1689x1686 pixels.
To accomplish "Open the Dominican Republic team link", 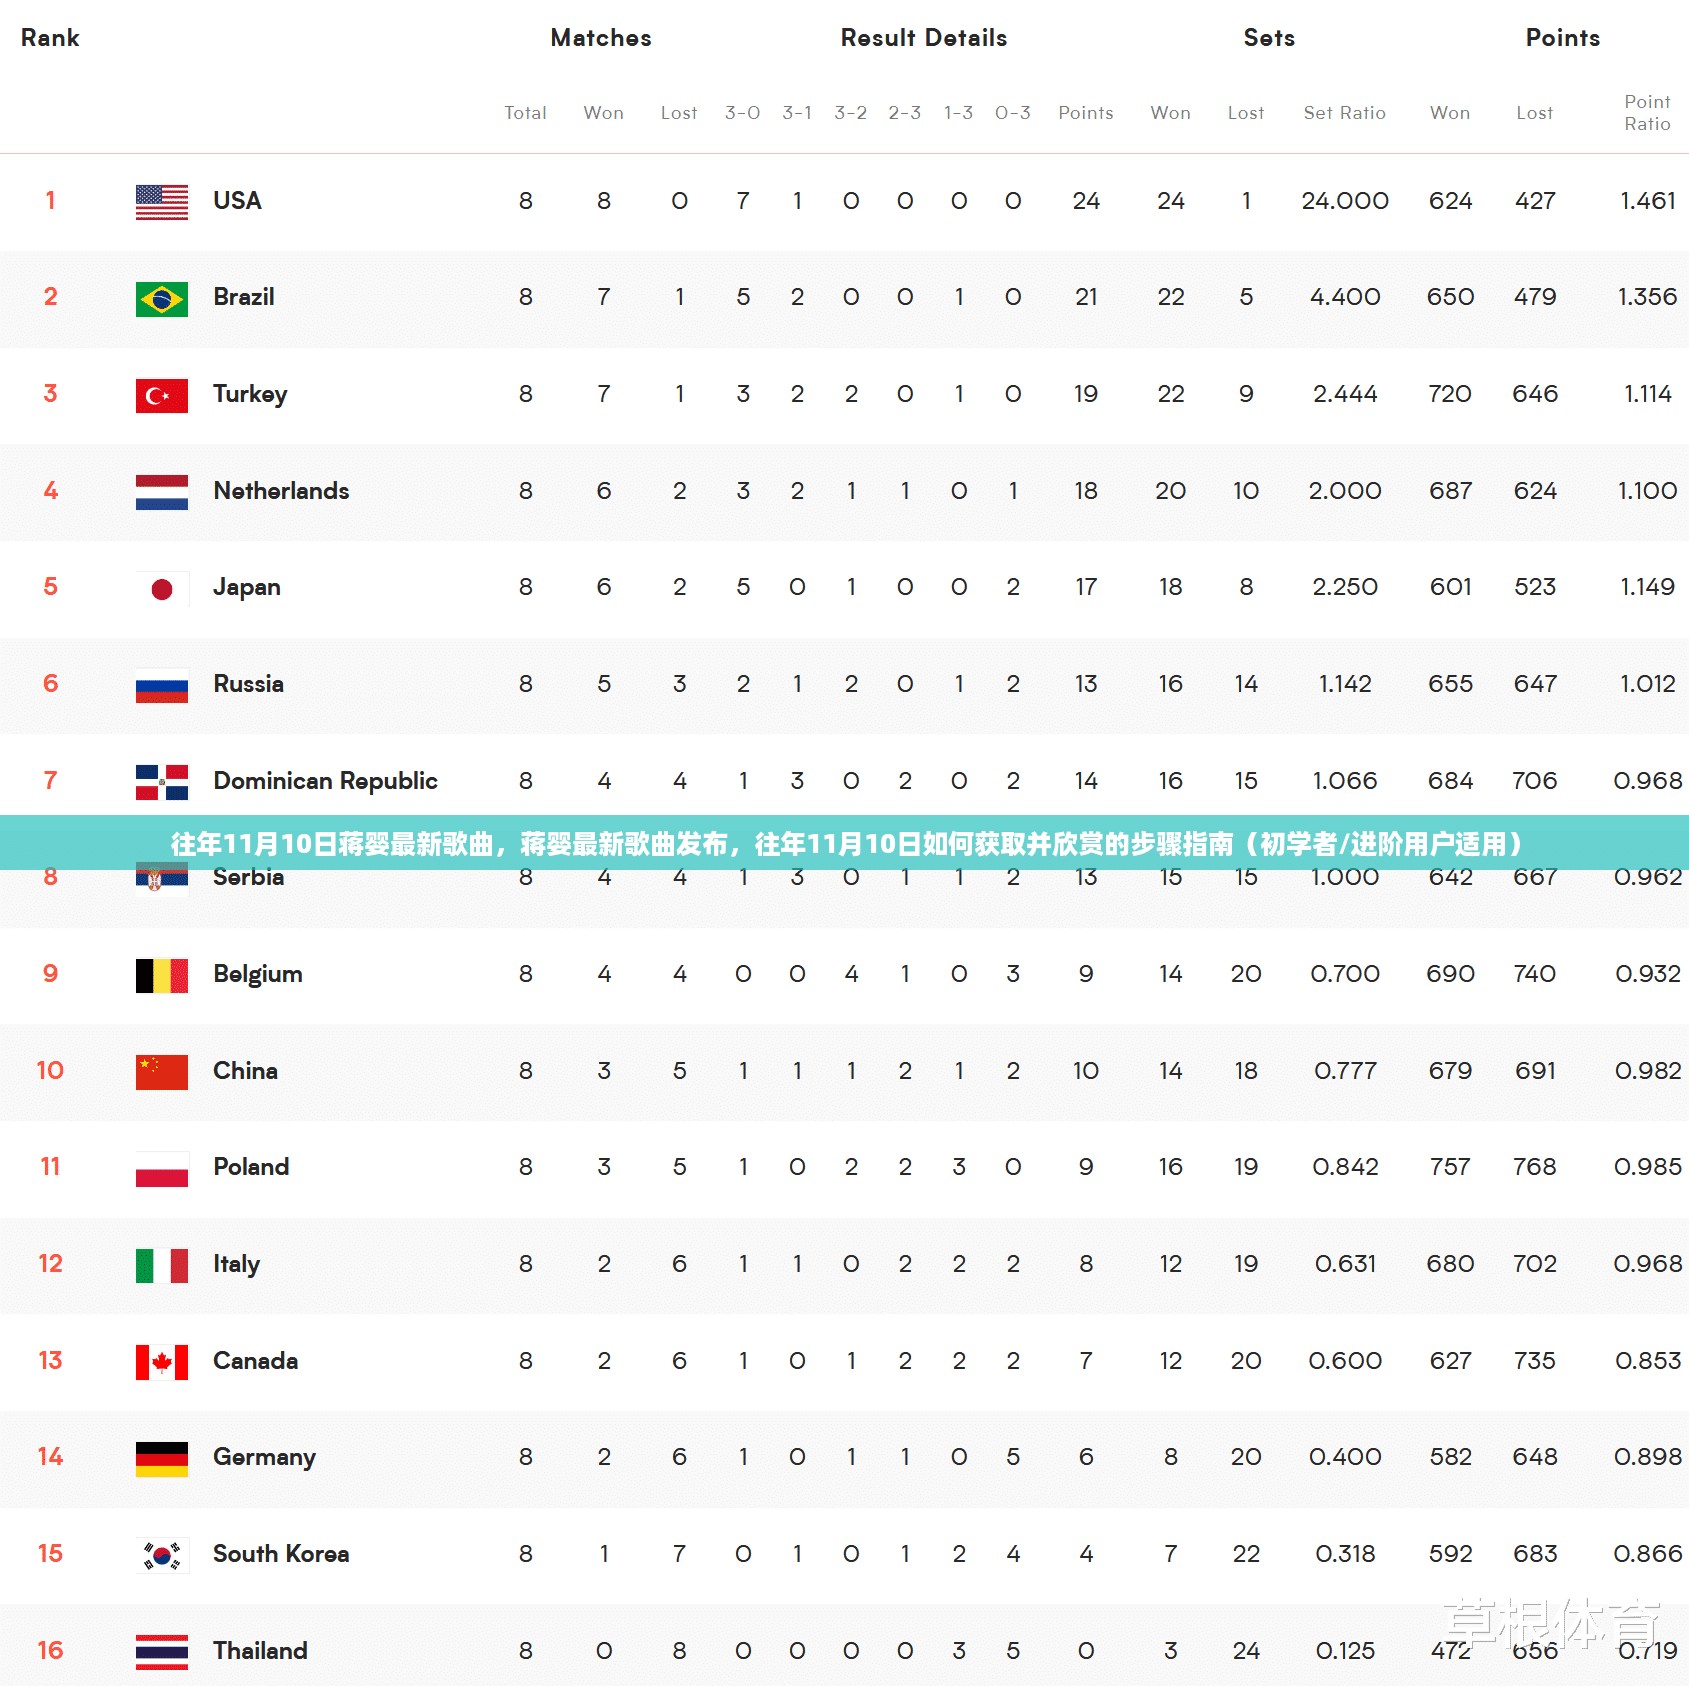I will tap(325, 781).
